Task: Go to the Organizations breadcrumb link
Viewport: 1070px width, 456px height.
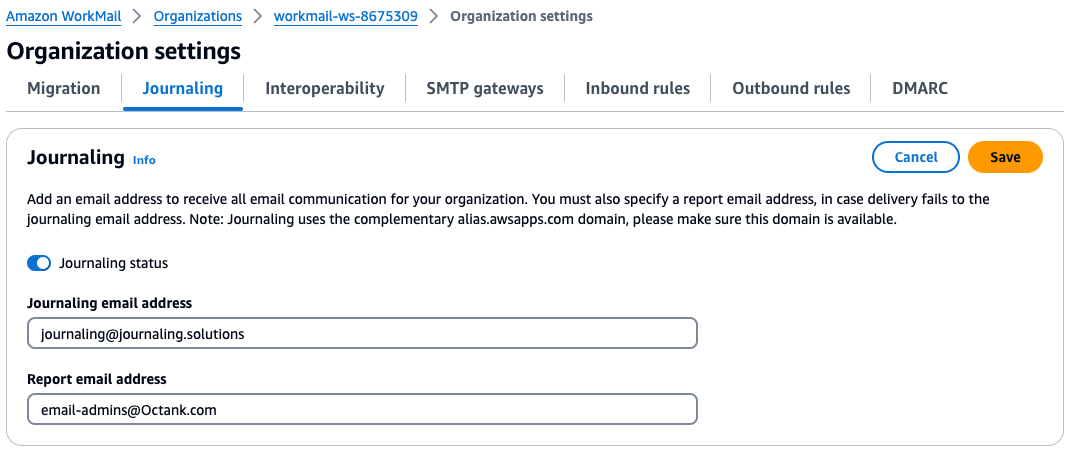Action: [x=198, y=16]
